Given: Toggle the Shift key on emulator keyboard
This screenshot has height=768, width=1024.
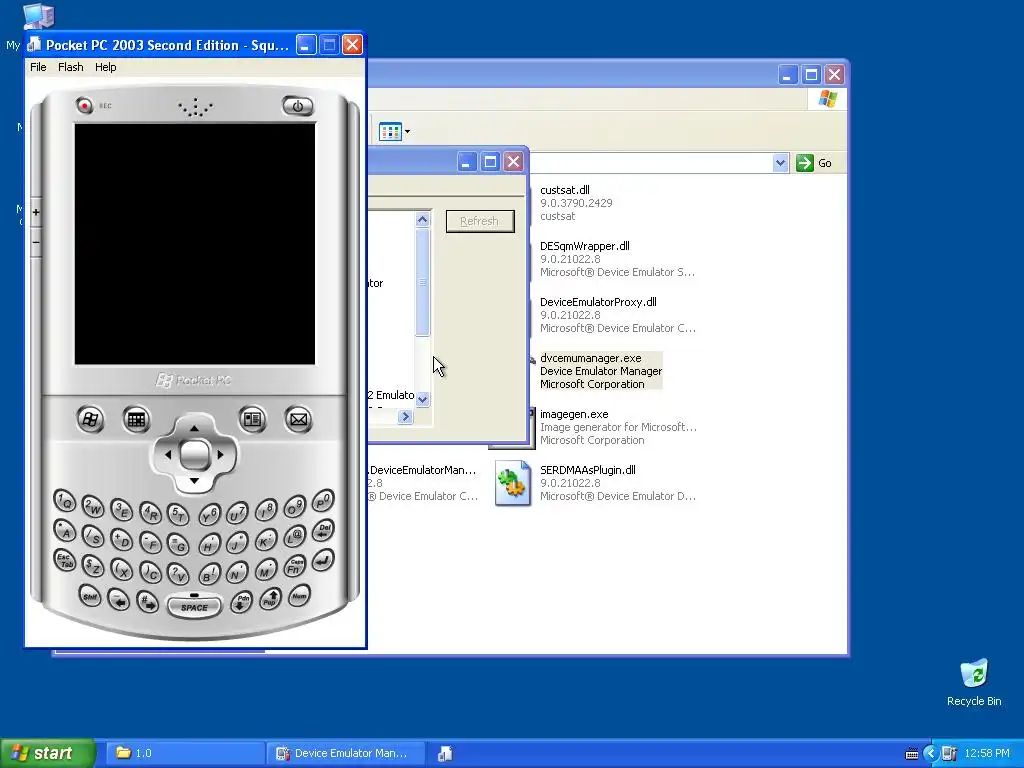Looking at the screenshot, I should pyautogui.click(x=90, y=596).
